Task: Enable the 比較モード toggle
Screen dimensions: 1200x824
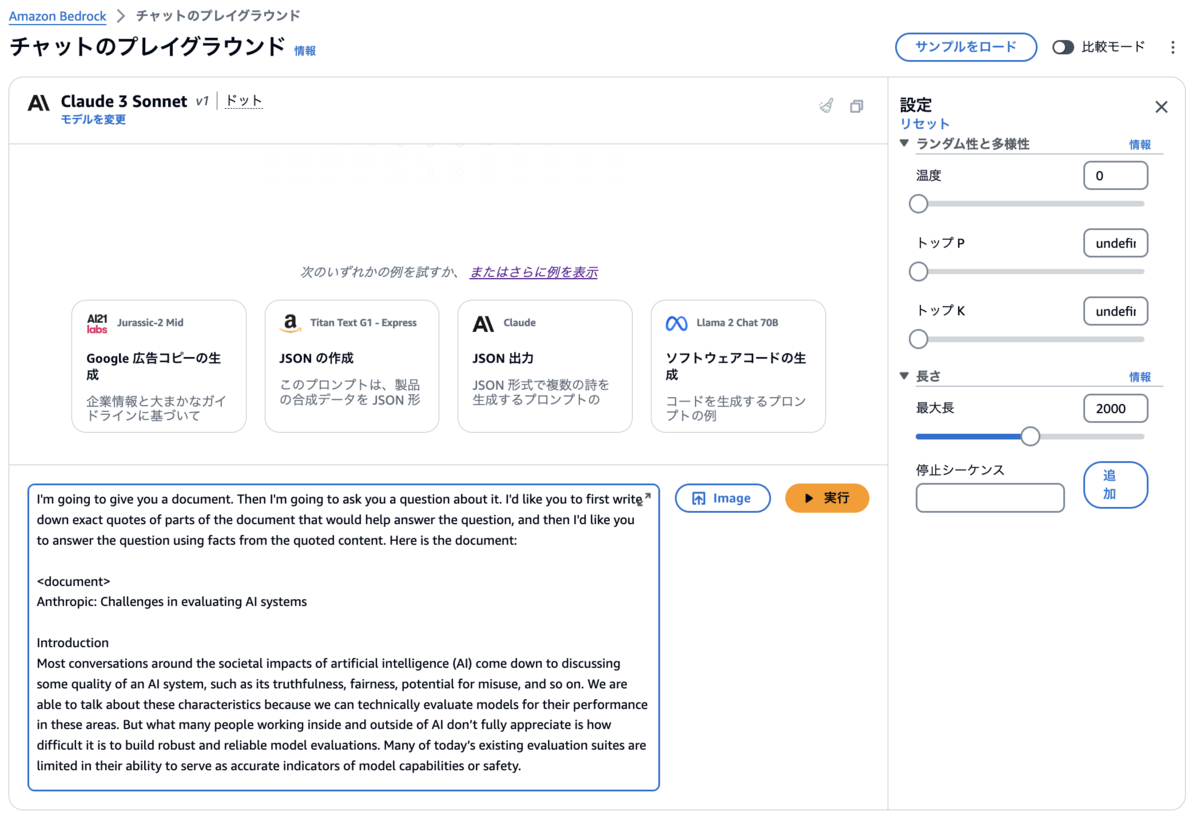Action: pyautogui.click(x=1063, y=46)
